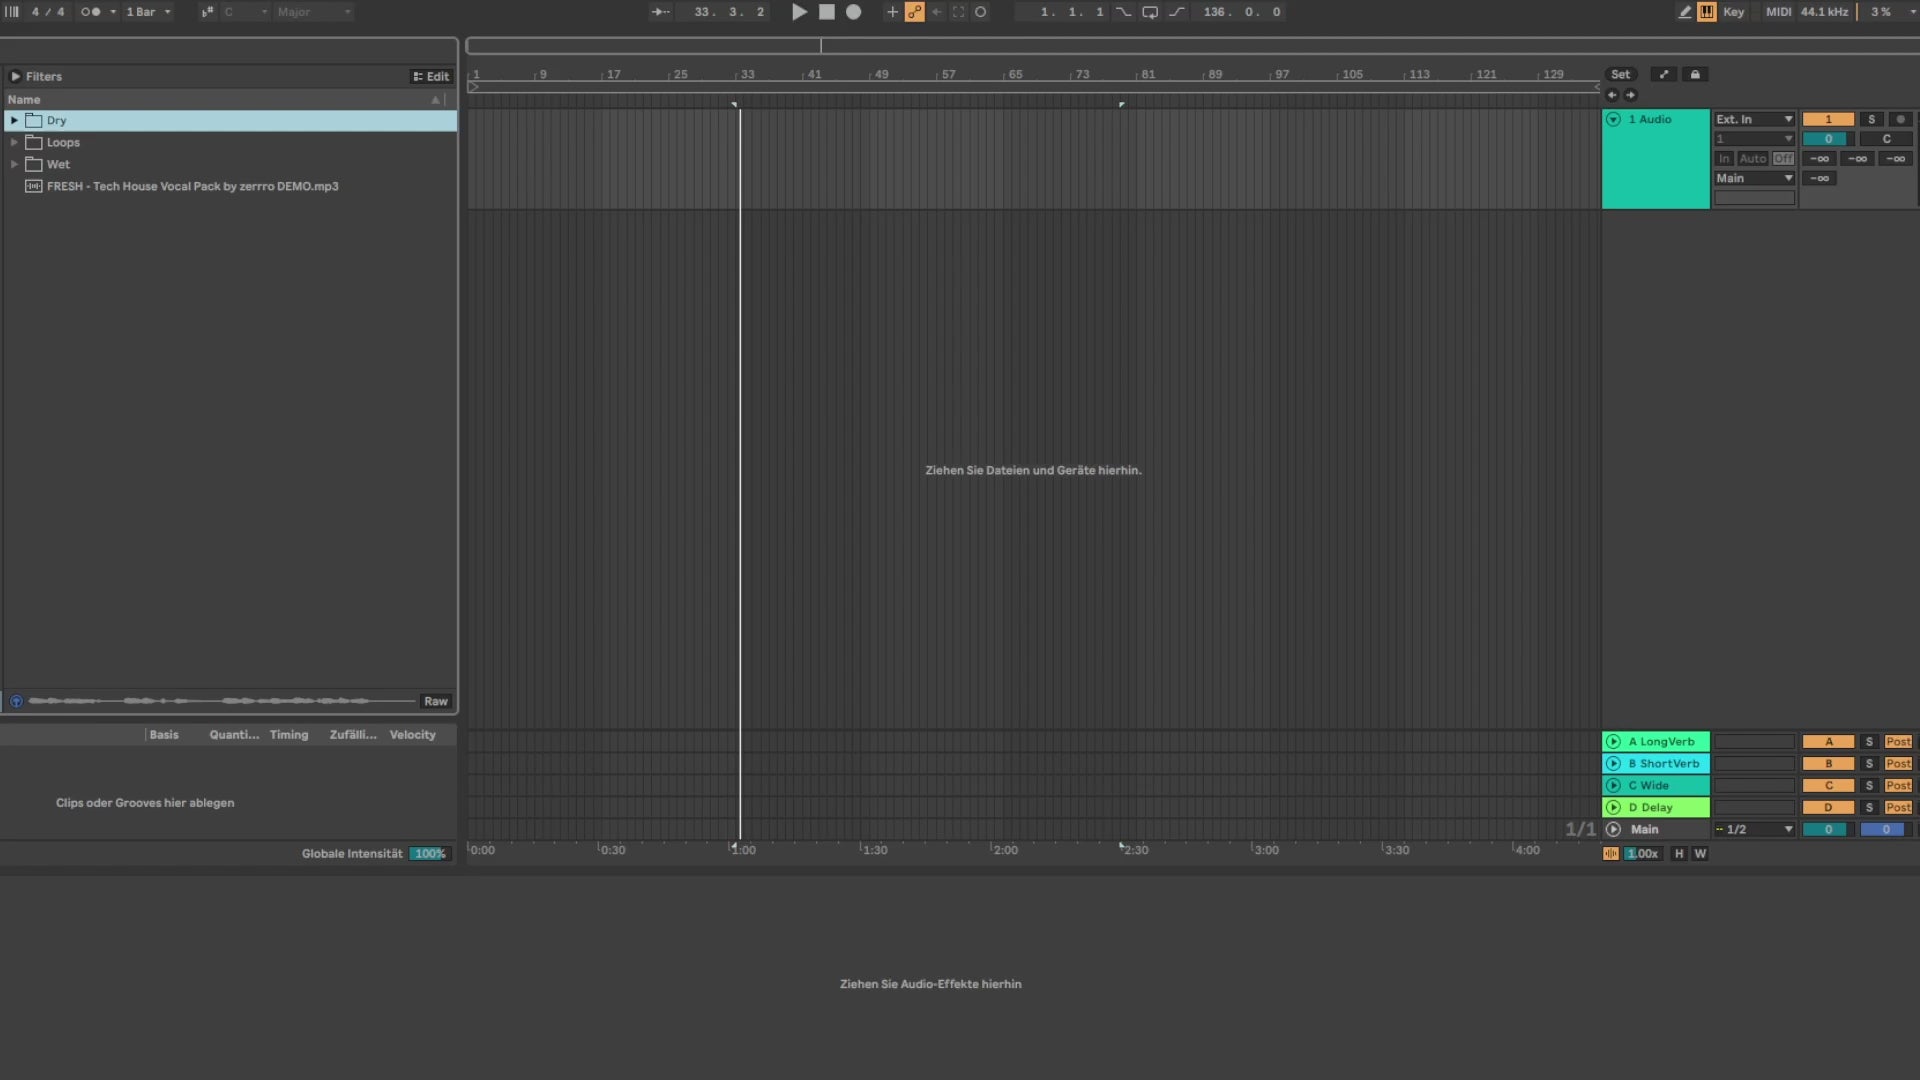
Task: Solo the 1 Audio track
Action: pyautogui.click(x=1871, y=119)
